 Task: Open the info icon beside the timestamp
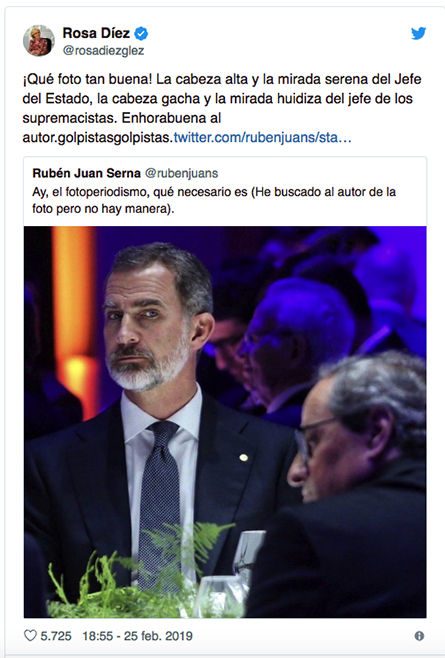[x=419, y=636]
